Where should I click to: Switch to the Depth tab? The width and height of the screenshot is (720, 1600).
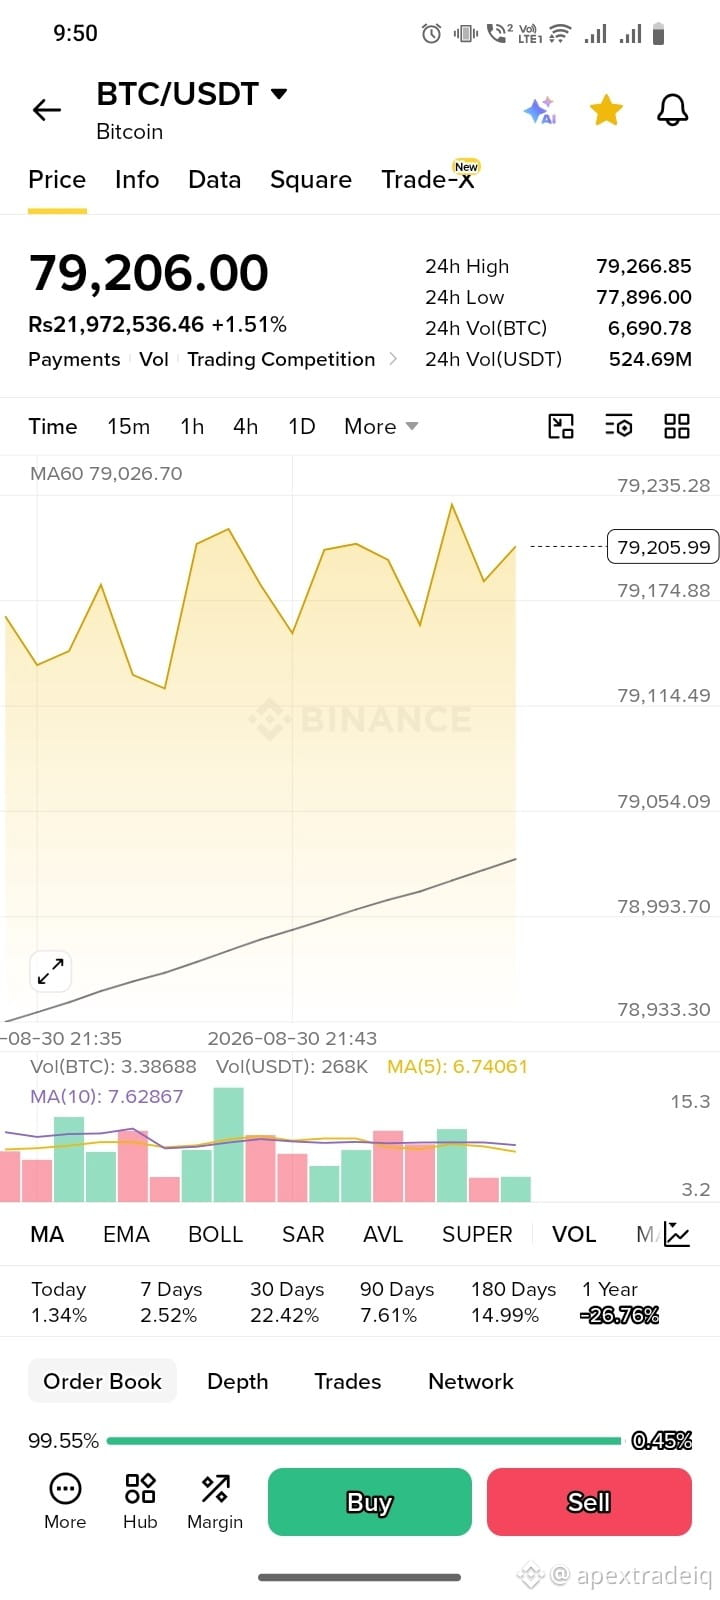(238, 1381)
